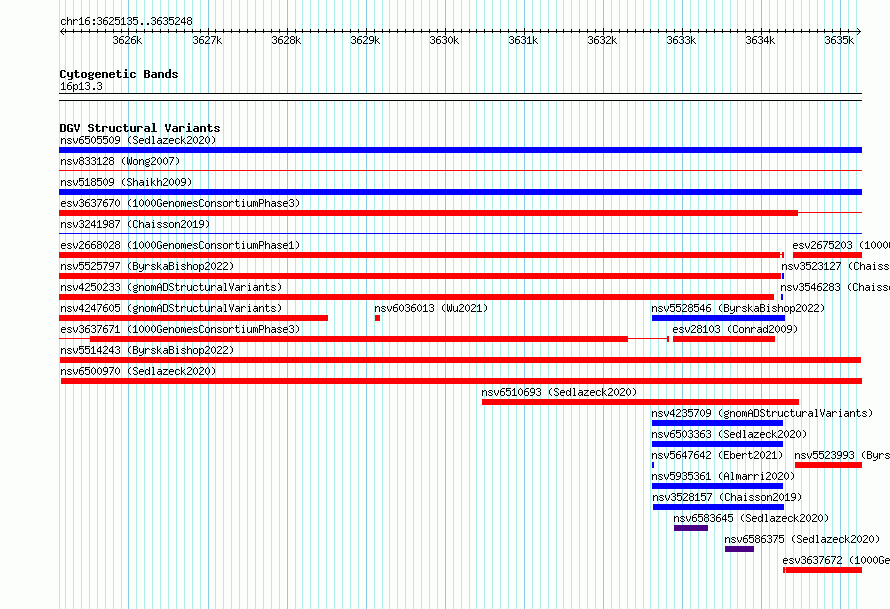Viewport: 890px width, 609px height.
Task: Select nsv6503363 (Sedlazeck2020) label
Action: pyautogui.click(x=729, y=434)
